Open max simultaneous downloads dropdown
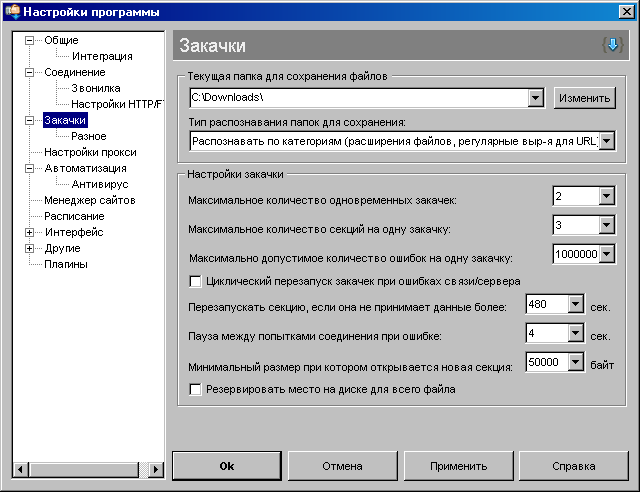Viewport: 640px width, 492px height. pos(607,196)
